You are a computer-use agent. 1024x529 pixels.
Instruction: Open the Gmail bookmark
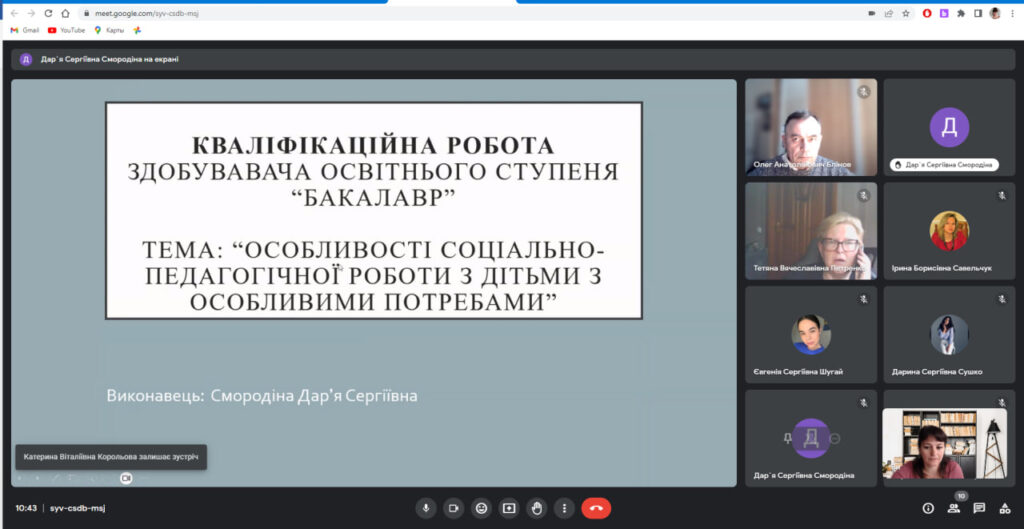[25, 30]
